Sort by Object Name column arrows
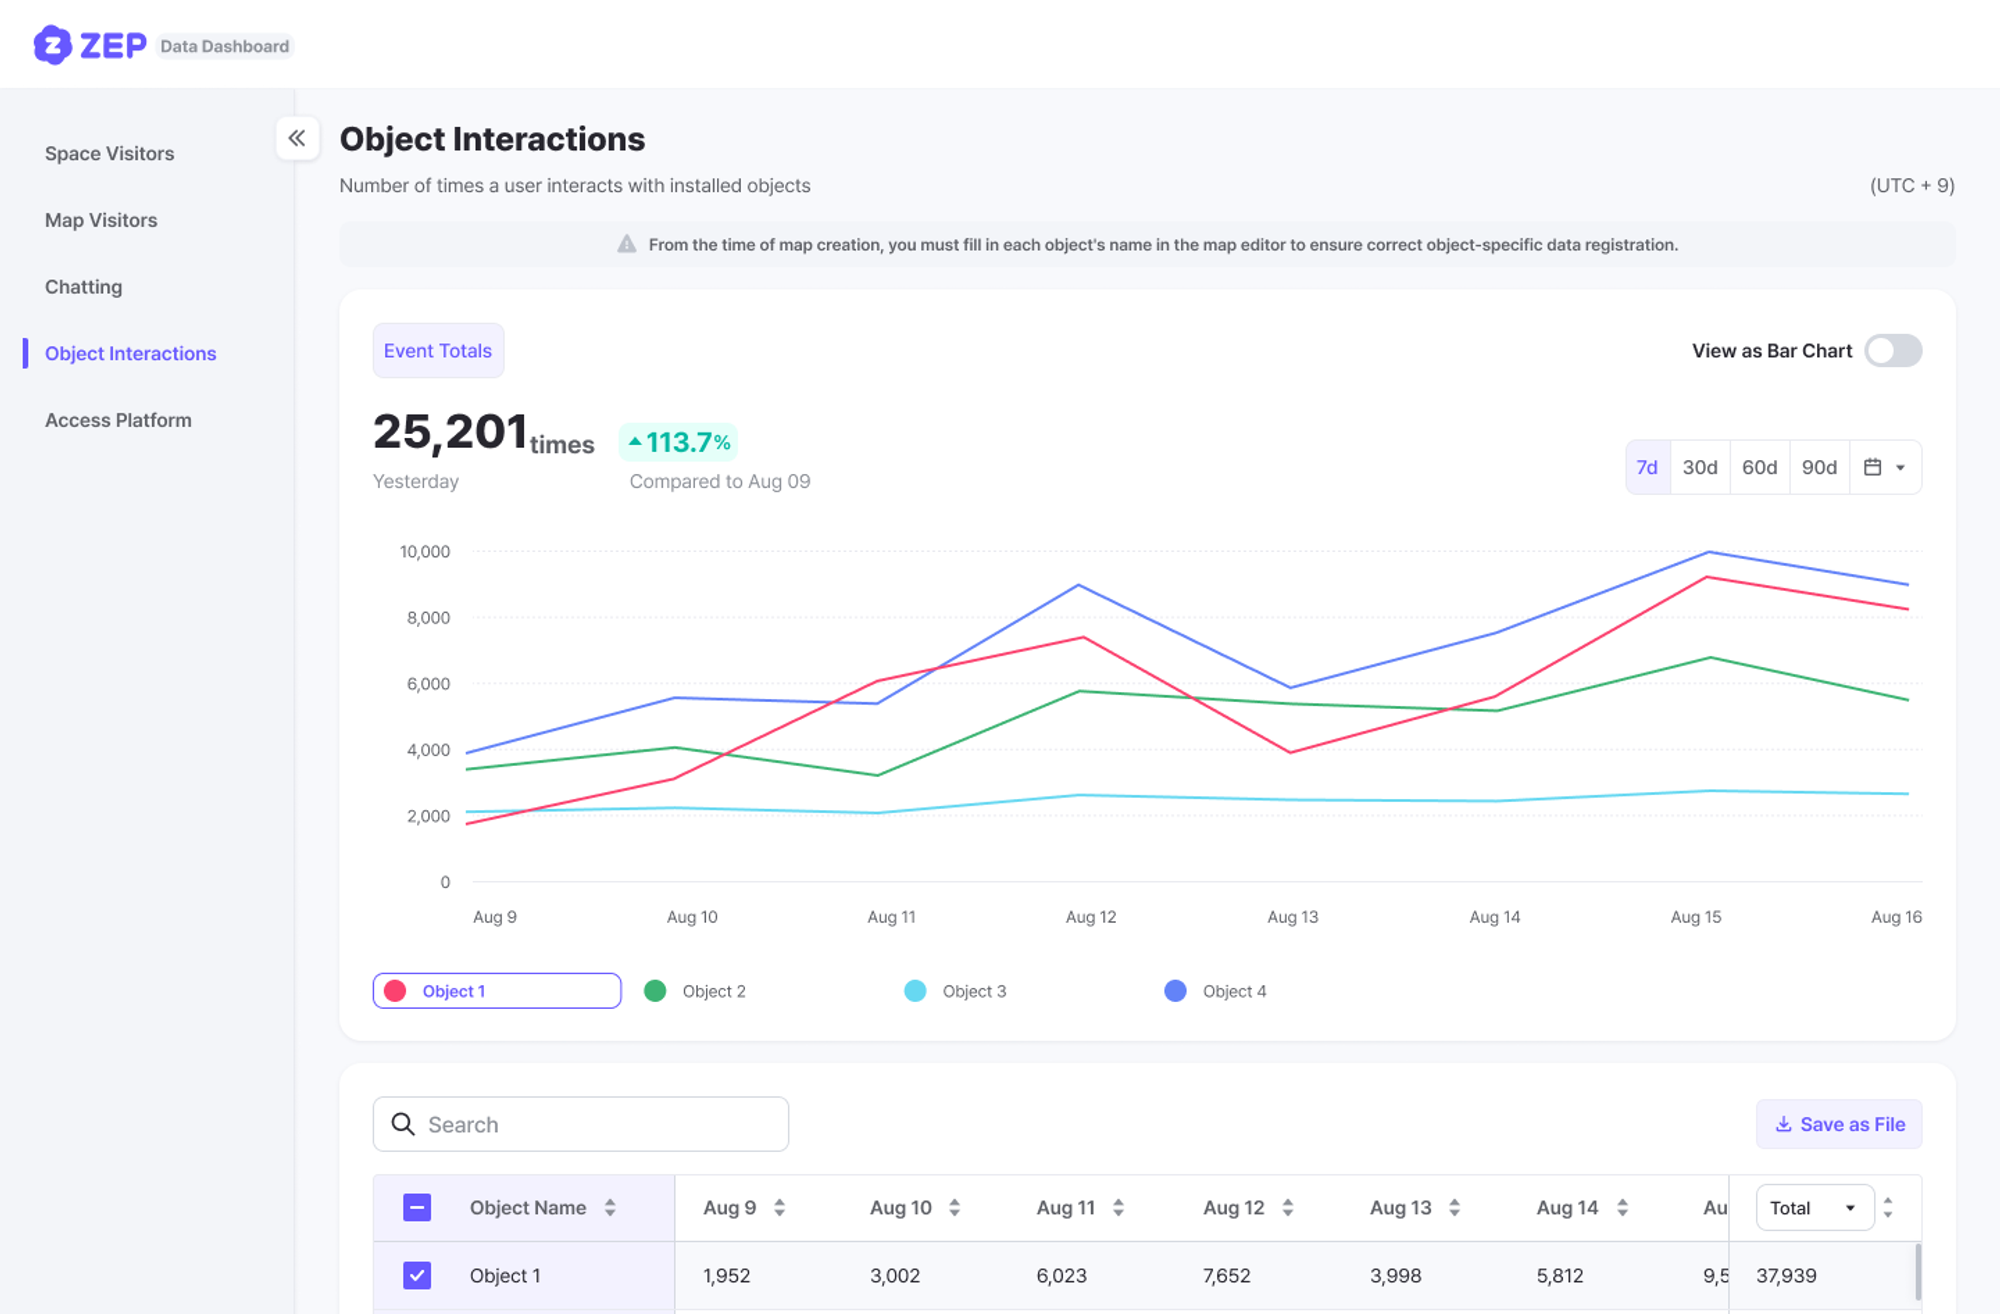This screenshot has width=2000, height=1314. [610, 1208]
